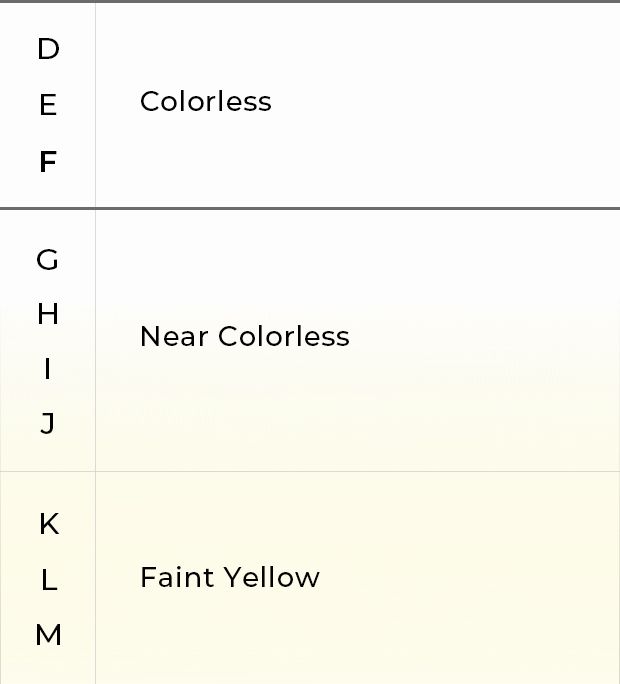The image size is (620, 684).
Task: Select the E color grade letter
Action: tap(48, 105)
